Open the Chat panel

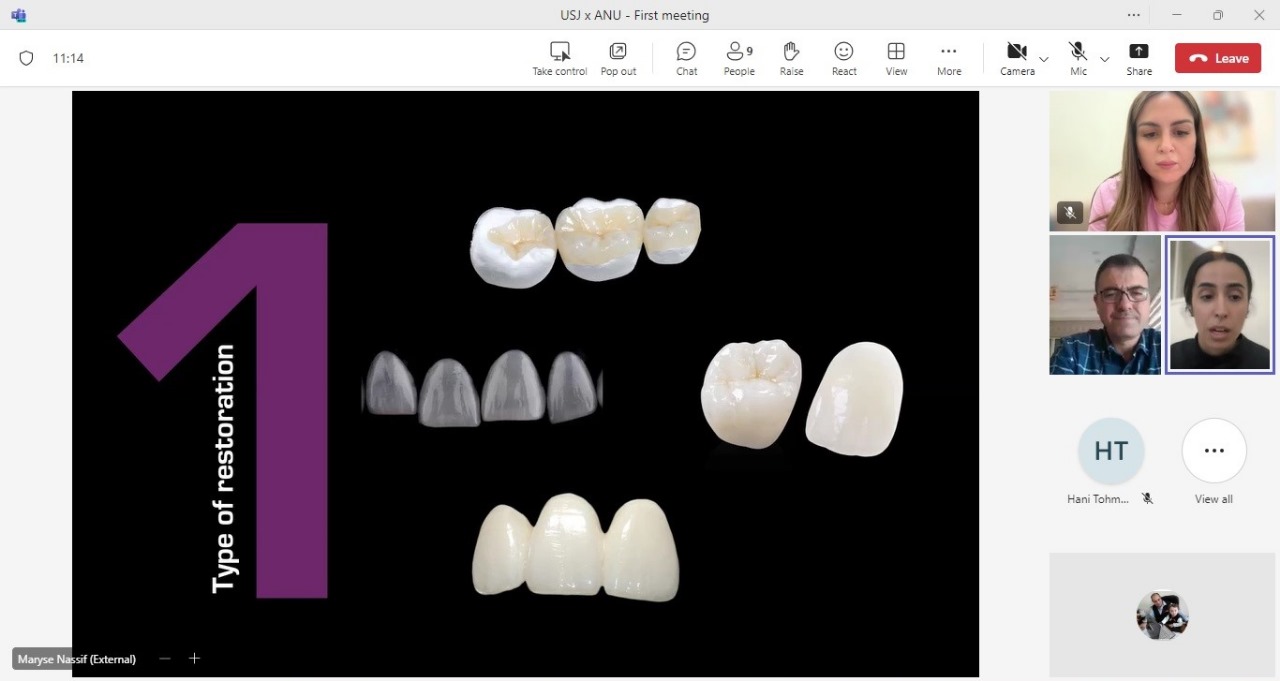tap(686, 52)
